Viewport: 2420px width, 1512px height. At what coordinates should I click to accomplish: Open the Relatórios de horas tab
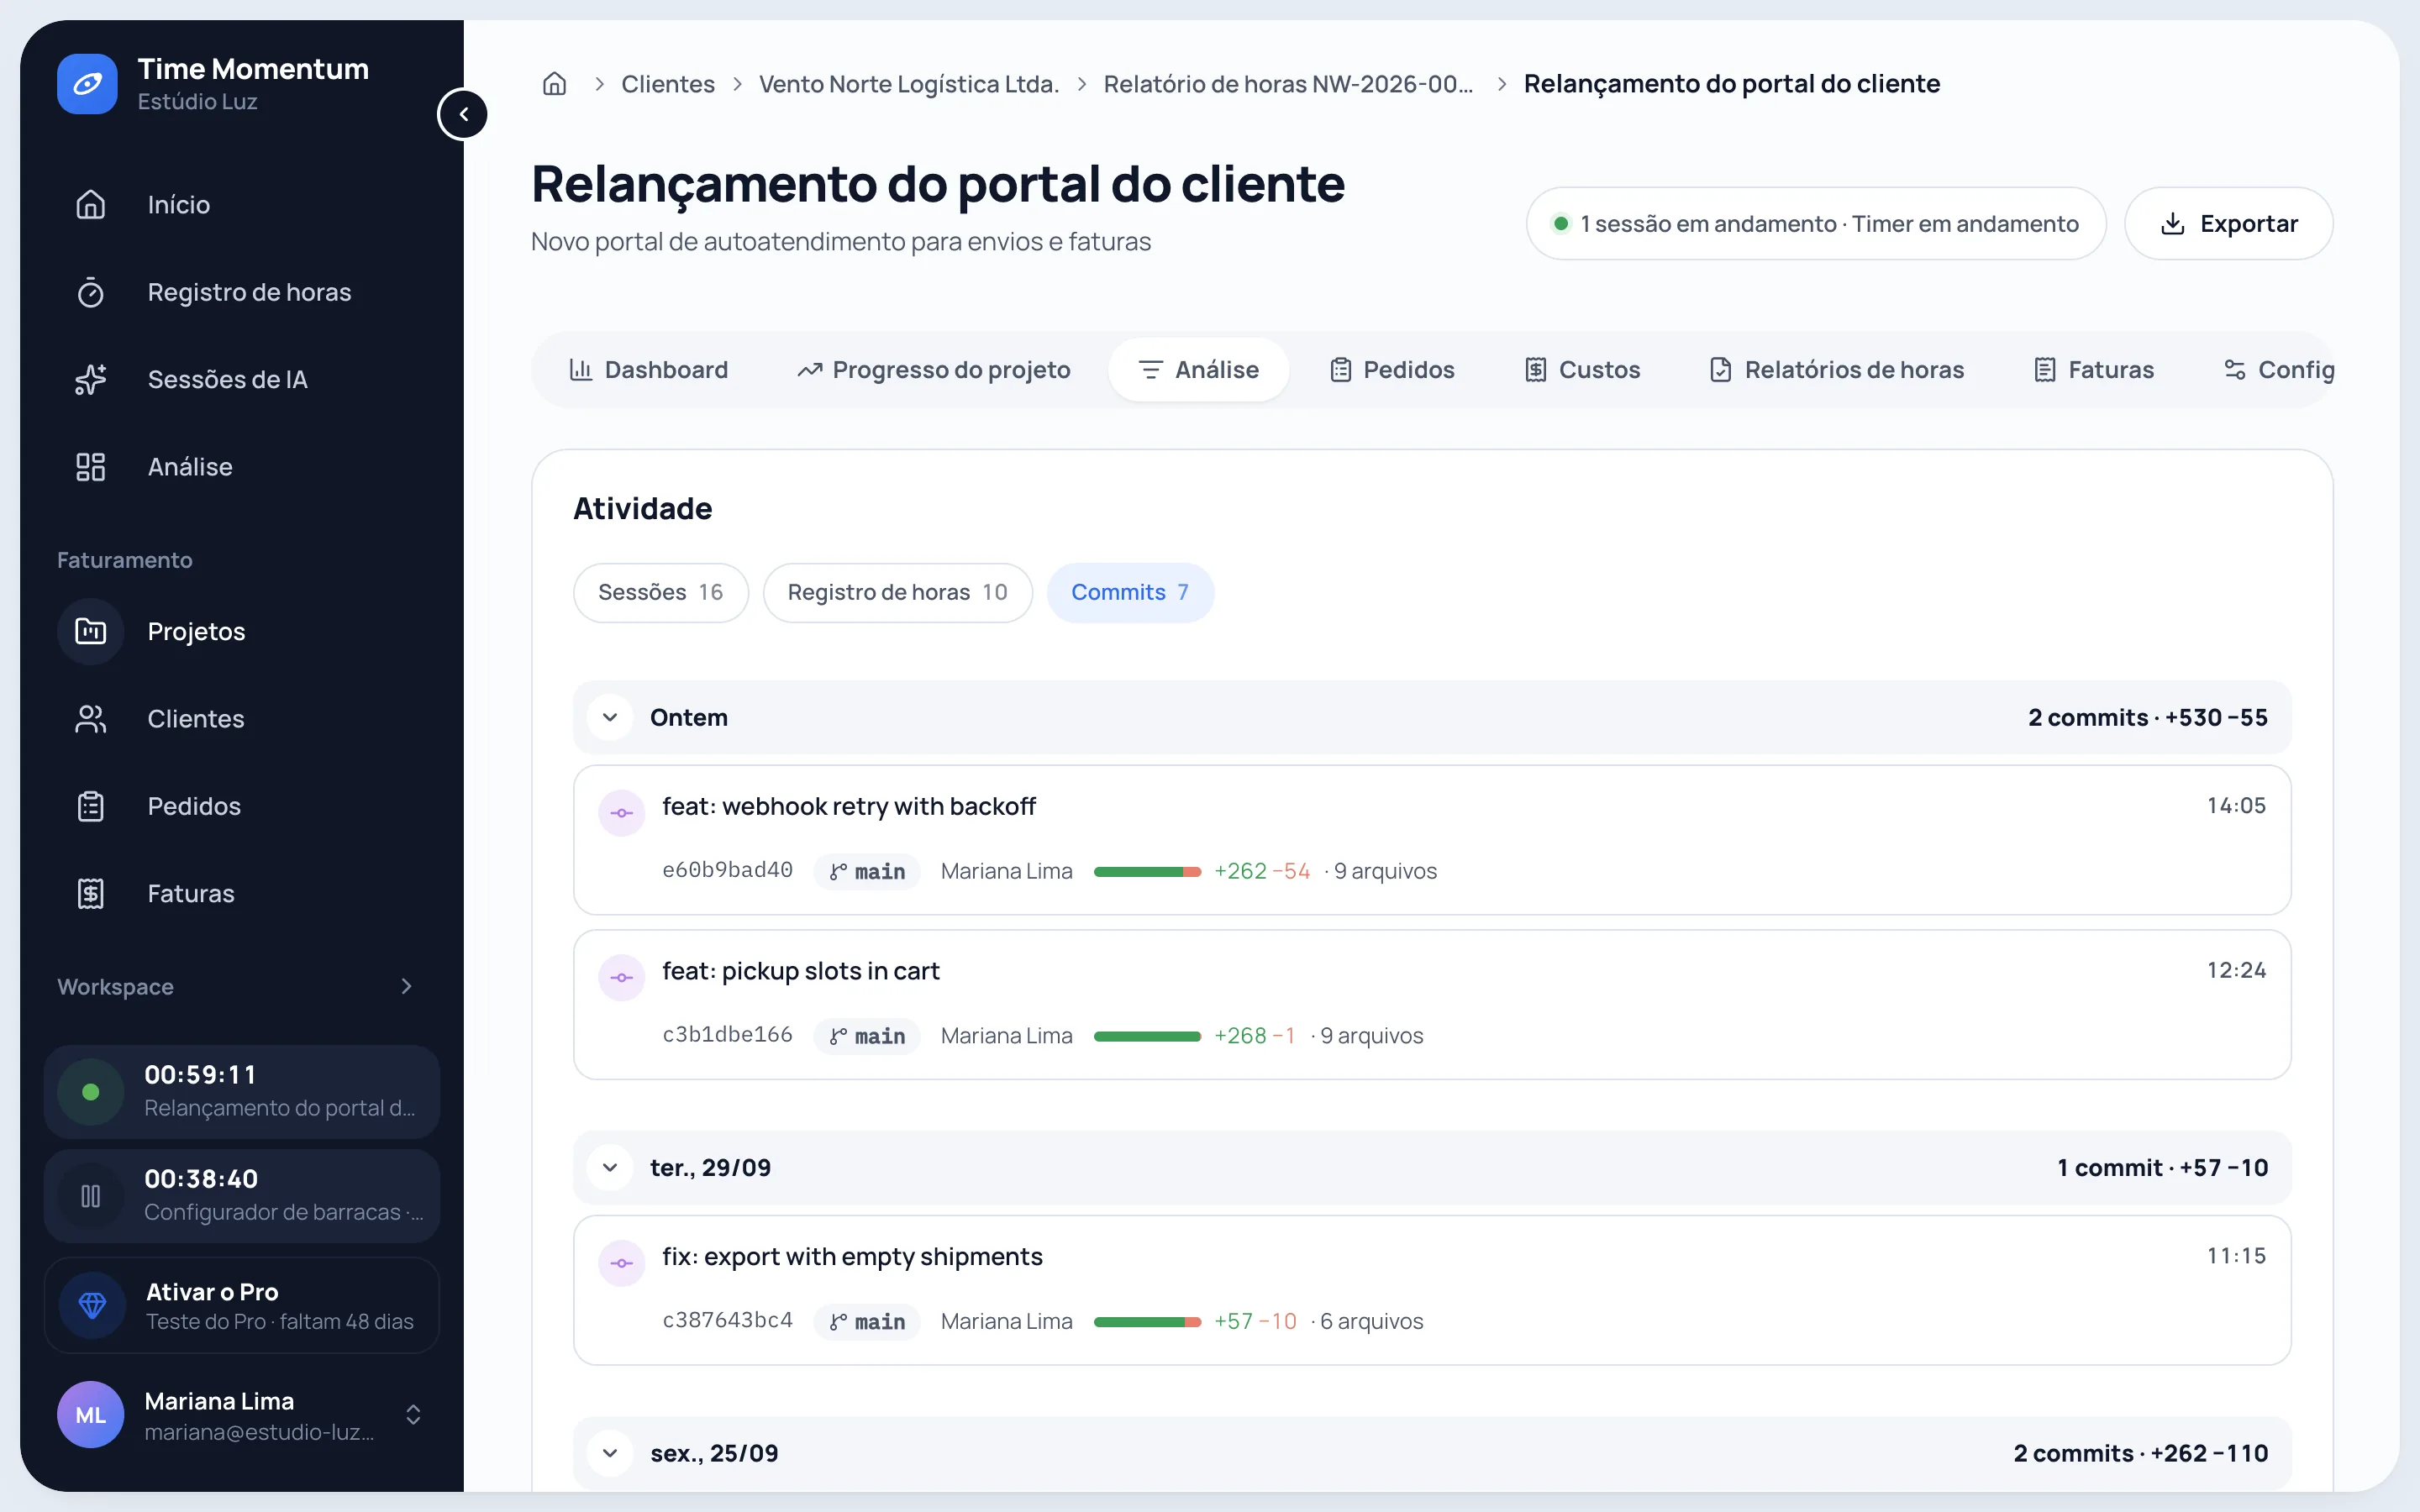[x=1836, y=370]
